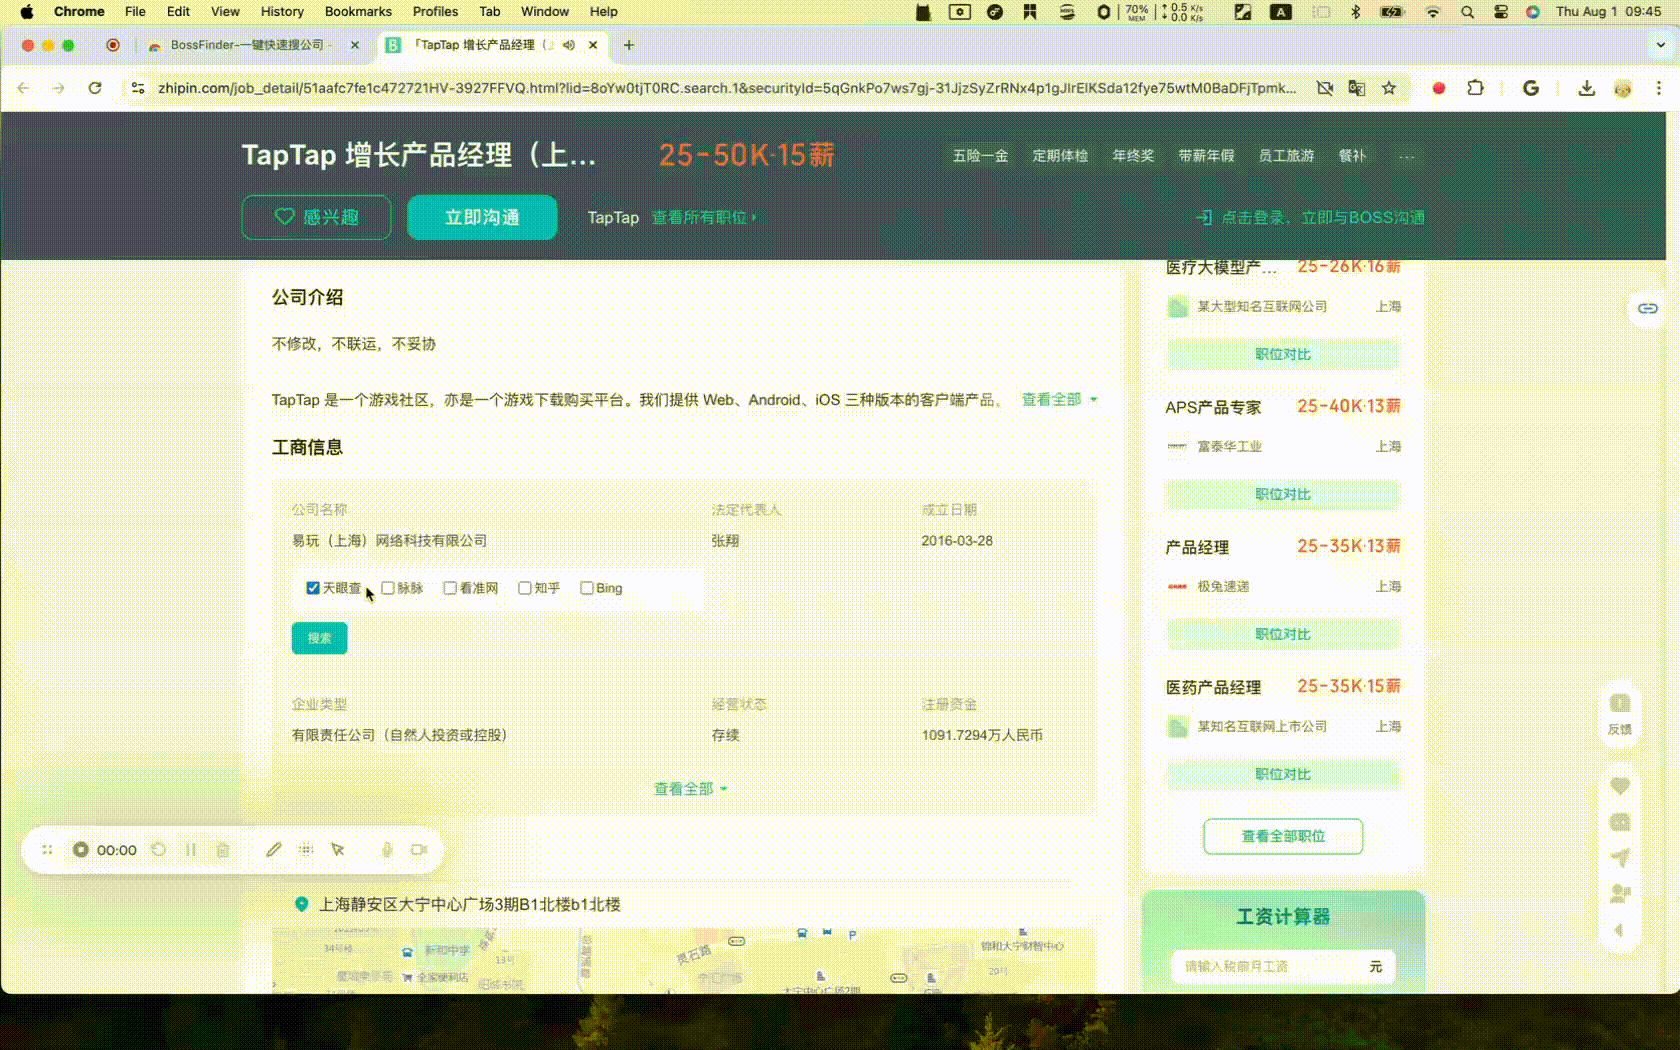This screenshot has height=1050, width=1680.
Task: Click the 感兴趣 button
Action: point(316,217)
